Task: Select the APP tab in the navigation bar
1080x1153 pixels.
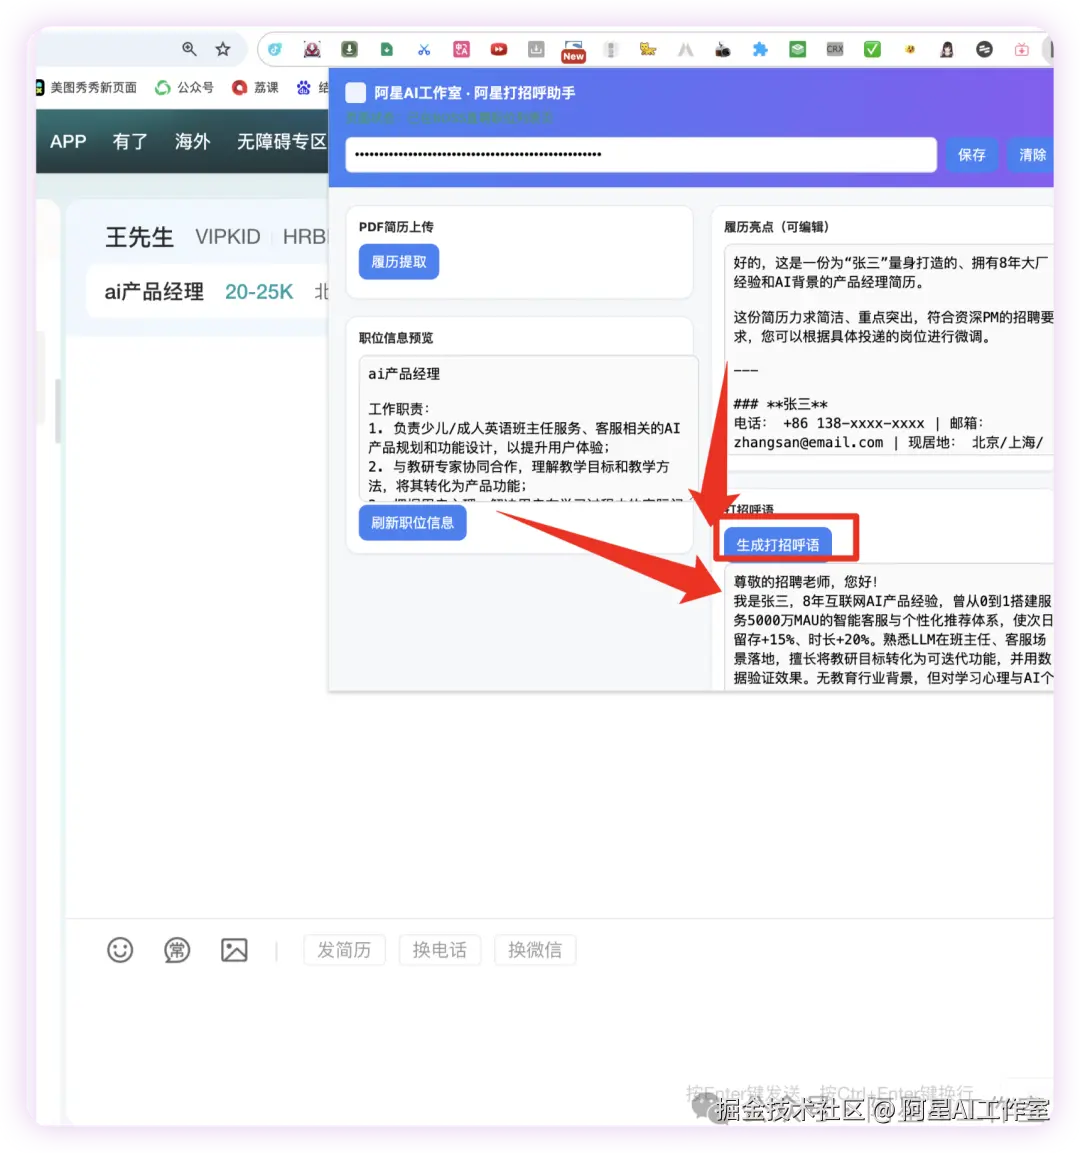Action: tap(67, 141)
